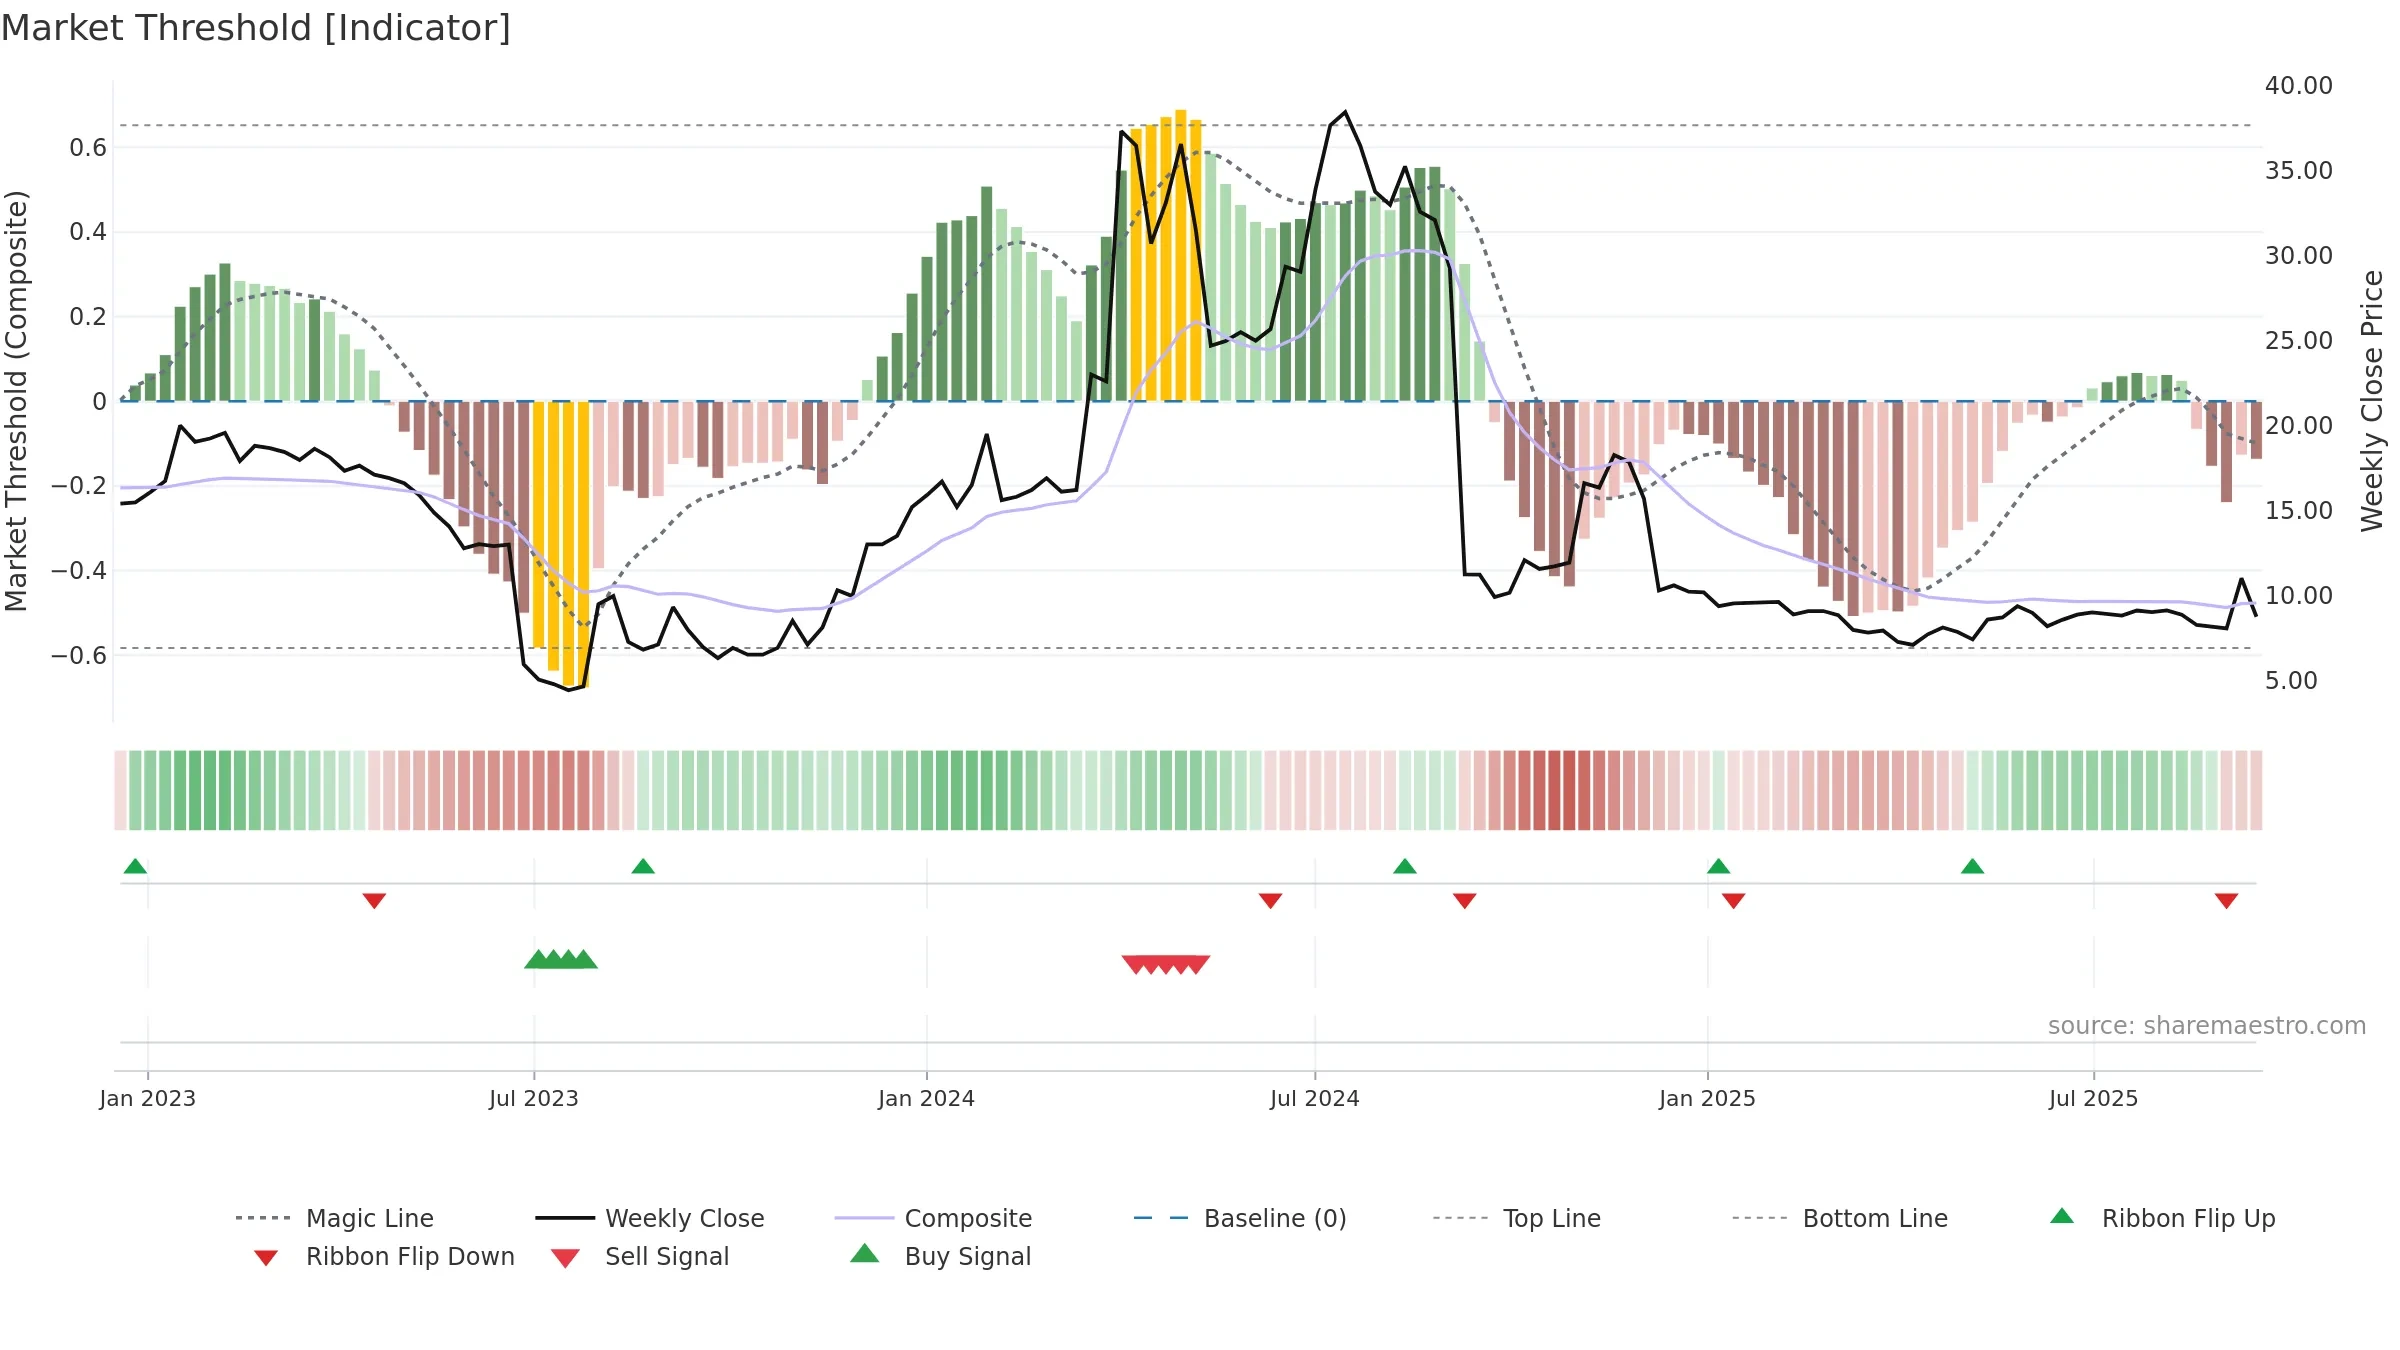Click the cluster of sell signals in spring 2024
This screenshot has width=2400, height=1350.
click(1166, 964)
